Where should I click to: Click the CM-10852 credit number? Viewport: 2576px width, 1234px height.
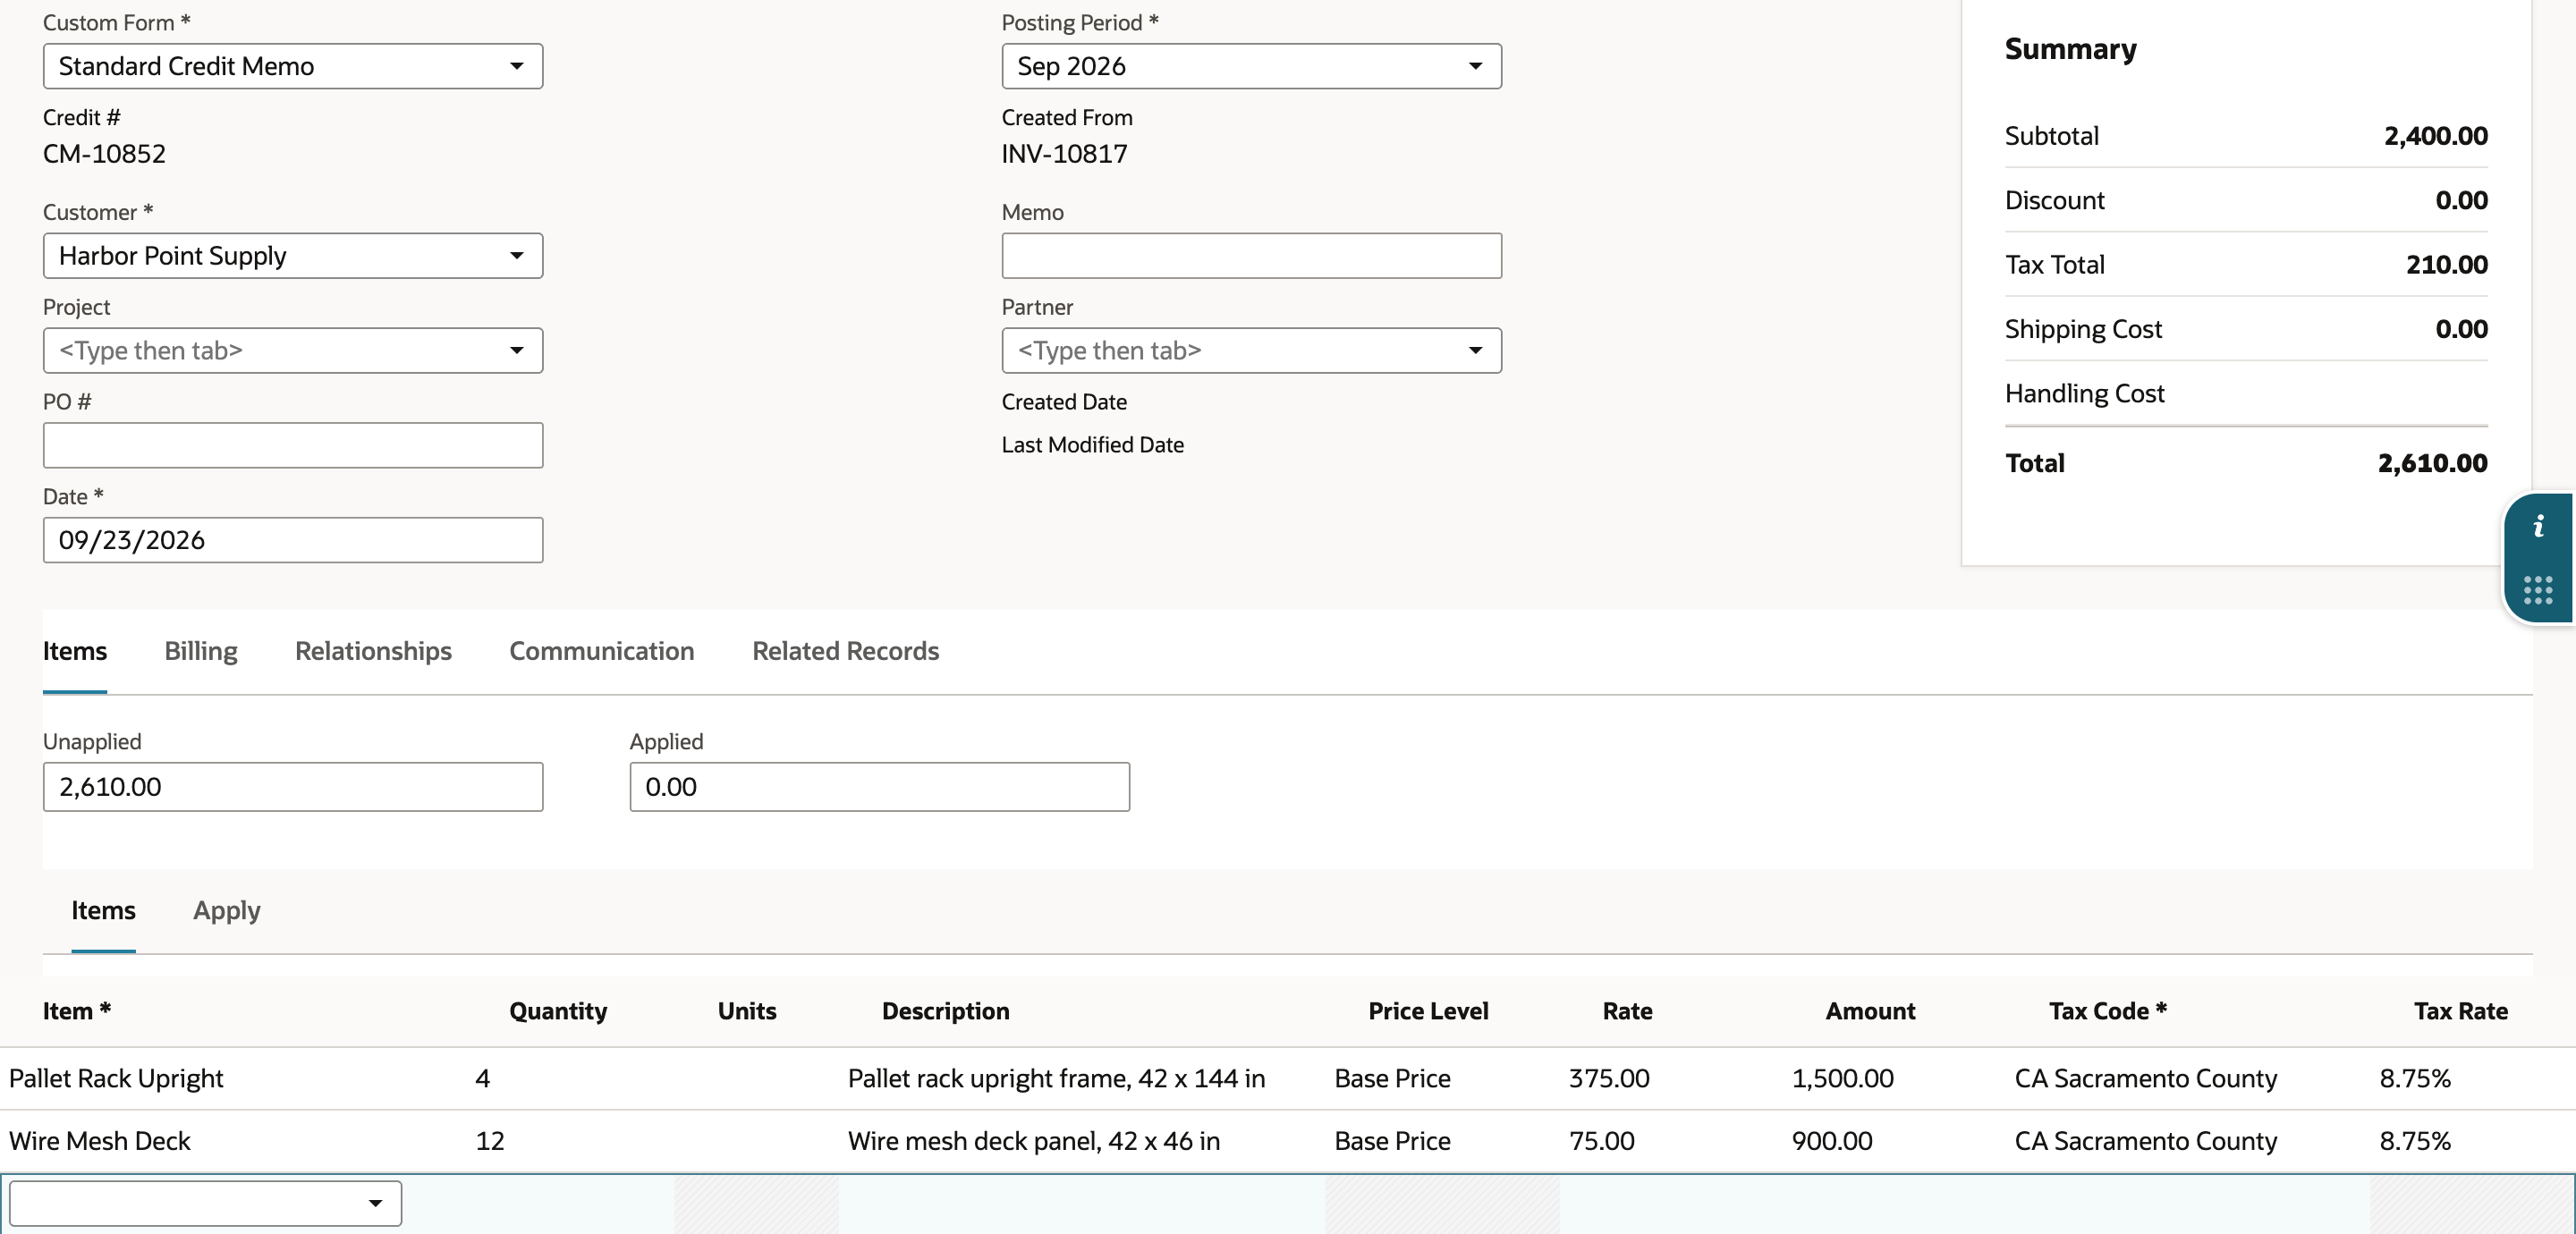pos(104,154)
